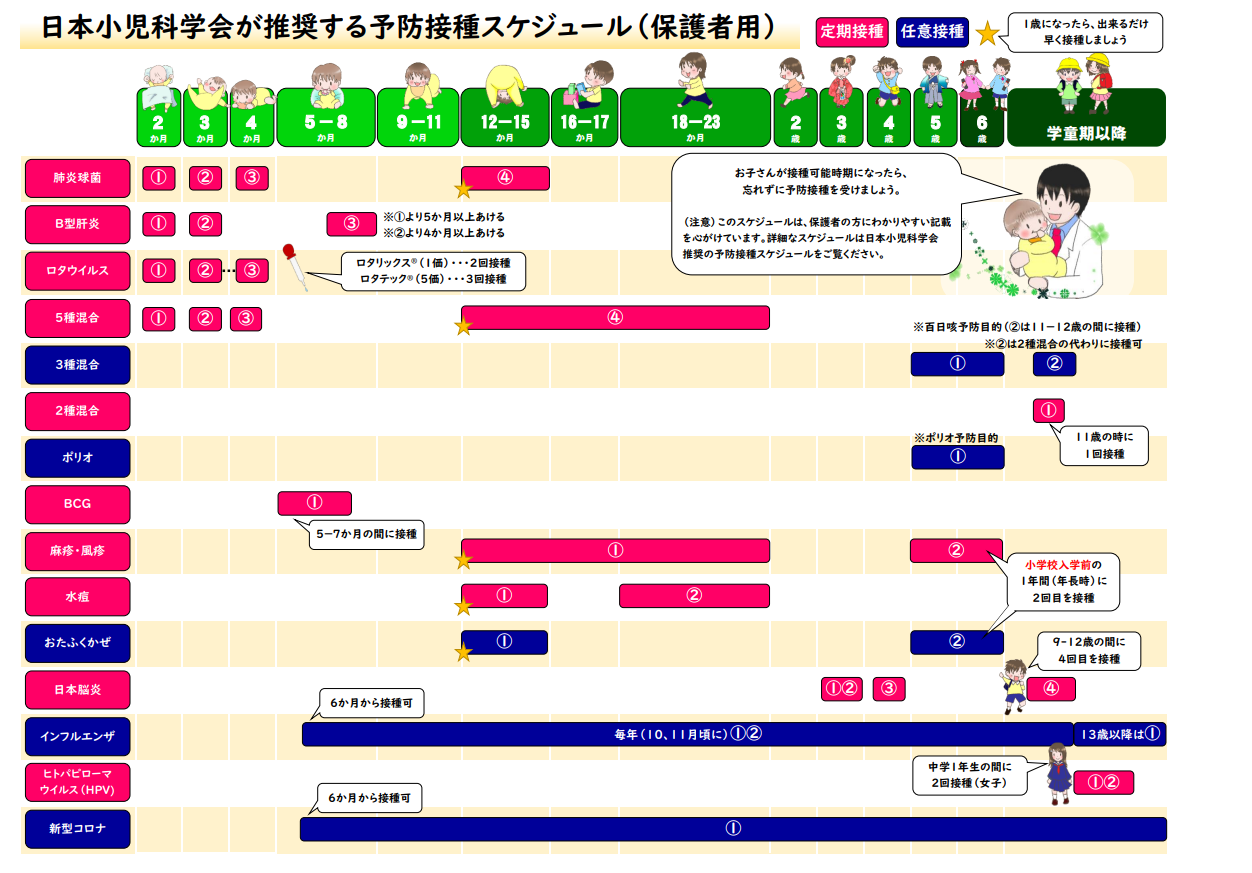Click the ③ dose bar in B型肝炎 row
The height and width of the screenshot is (873, 1252).
(350, 224)
